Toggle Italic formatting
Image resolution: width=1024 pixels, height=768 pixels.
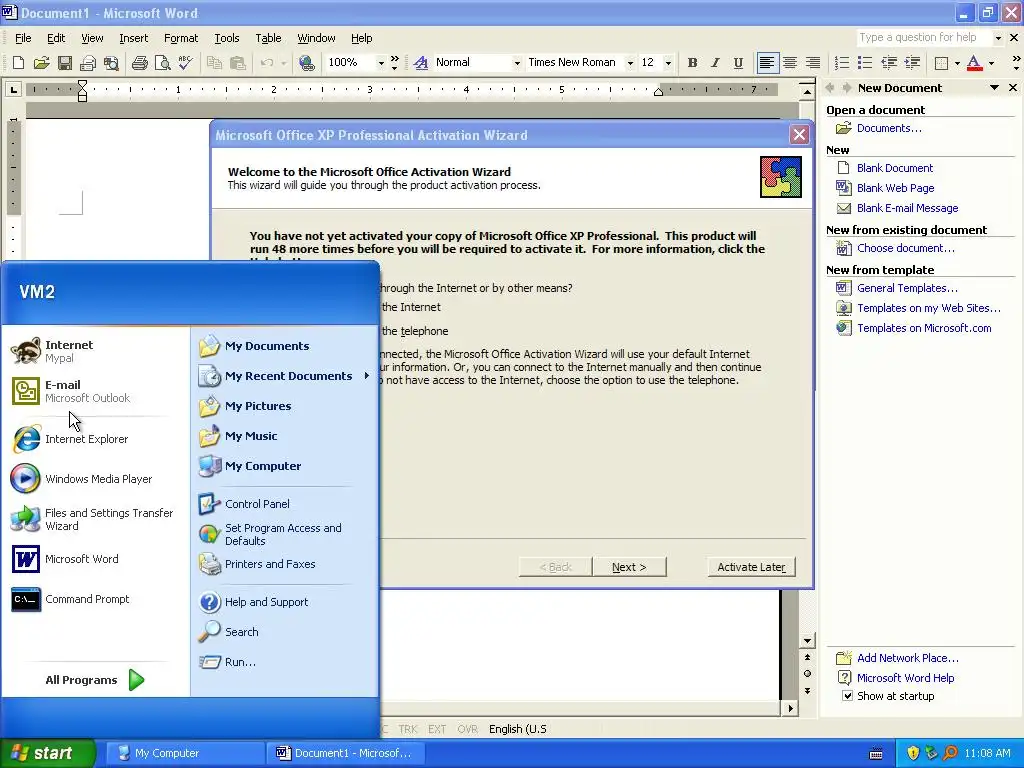[715, 63]
